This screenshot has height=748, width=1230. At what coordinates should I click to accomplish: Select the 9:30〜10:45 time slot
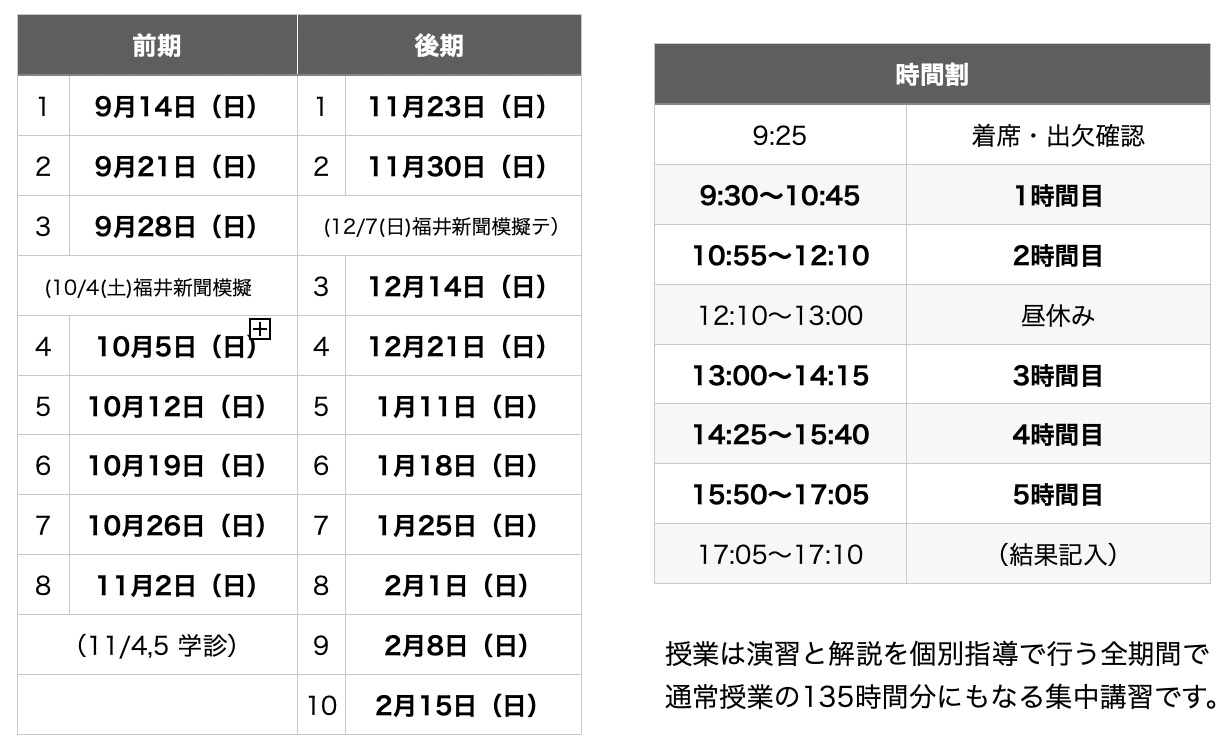779,195
